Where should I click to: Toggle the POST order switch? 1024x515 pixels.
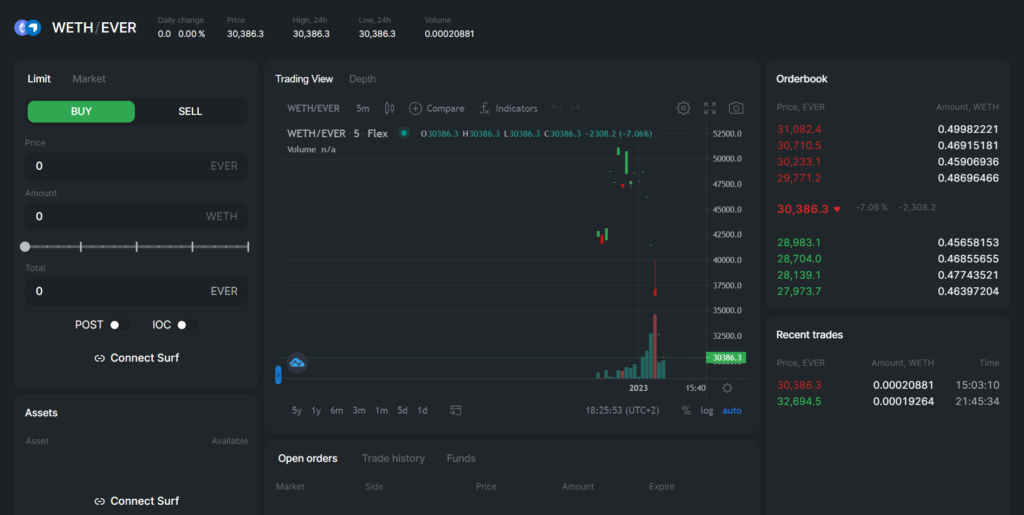tap(119, 325)
